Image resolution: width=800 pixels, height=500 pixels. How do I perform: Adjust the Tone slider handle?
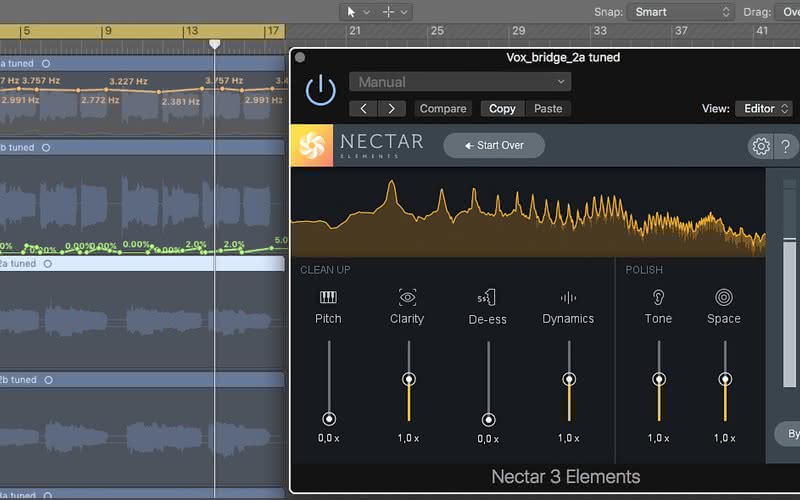point(659,379)
